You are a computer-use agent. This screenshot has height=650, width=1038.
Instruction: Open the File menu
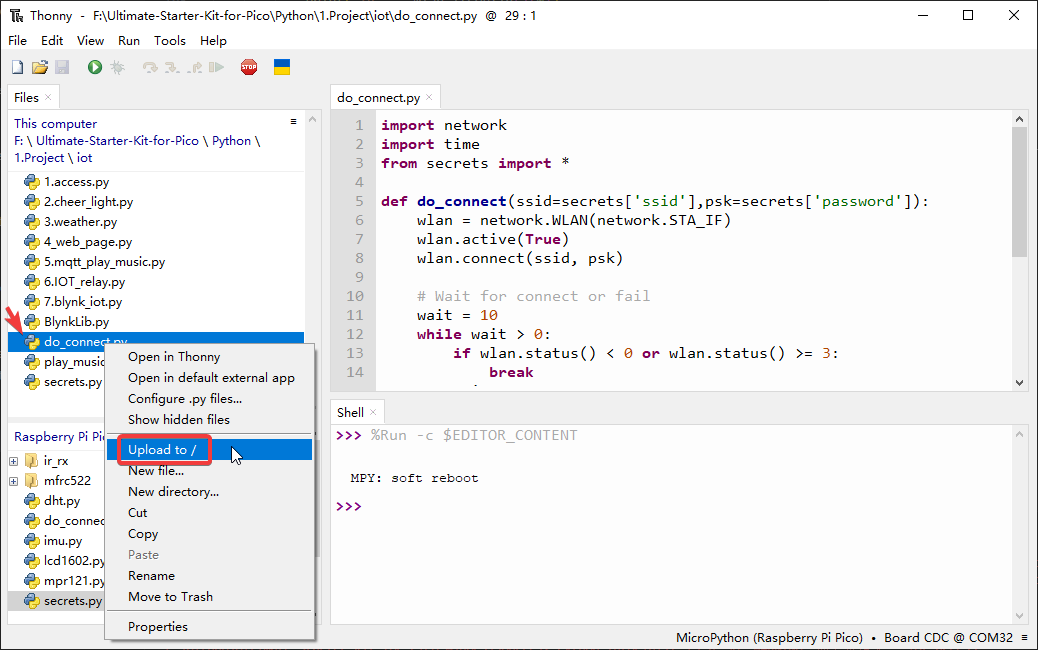point(17,40)
